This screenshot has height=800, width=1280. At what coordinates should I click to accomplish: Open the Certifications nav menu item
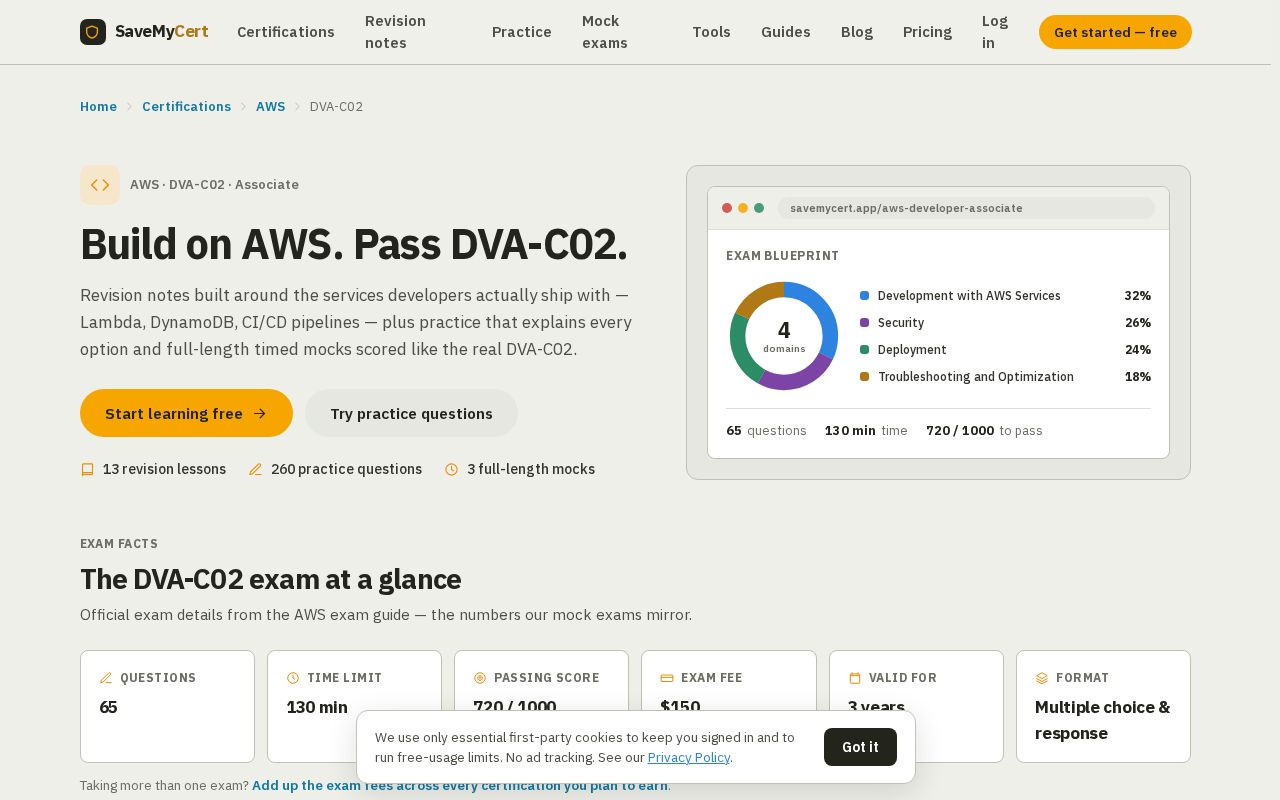(286, 32)
